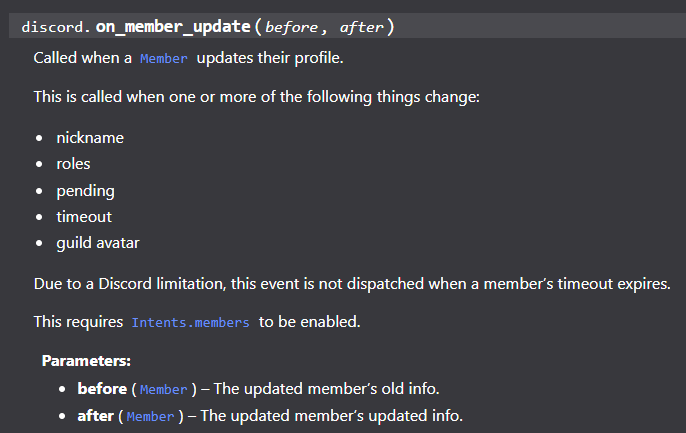
Task: Click the nickname list item
Action: [x=90, y=138]
